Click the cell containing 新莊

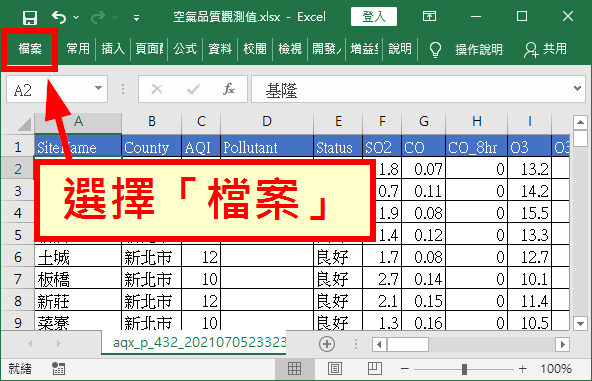78,301
